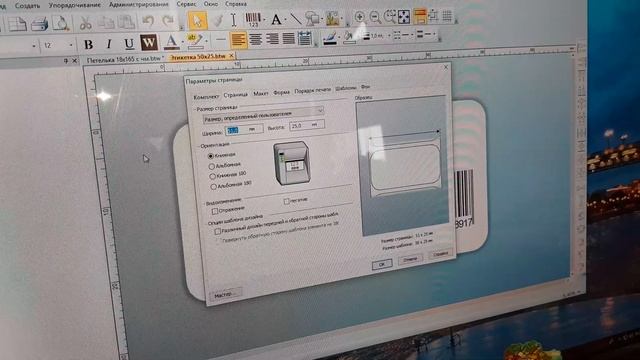
Task: Click the Справка button in dialog
Action: coord(440,253)
